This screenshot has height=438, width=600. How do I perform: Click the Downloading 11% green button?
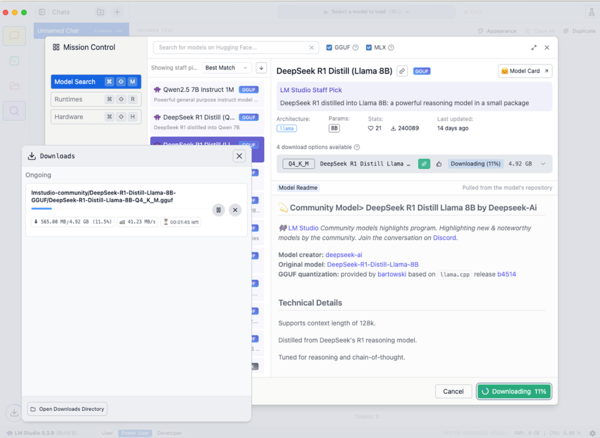[514, 391]
